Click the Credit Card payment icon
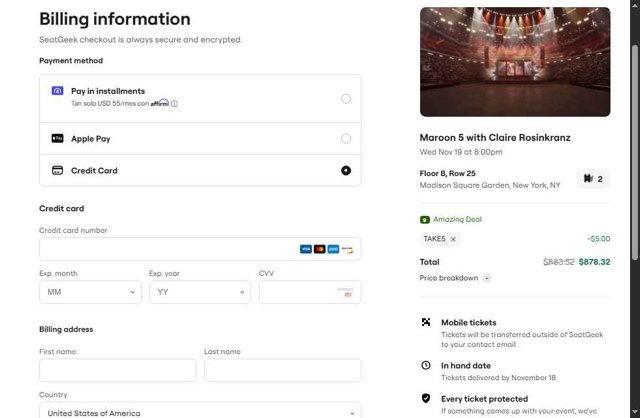Image resolution: width=640 pixels, height=418 pixels. click(57, 170)
